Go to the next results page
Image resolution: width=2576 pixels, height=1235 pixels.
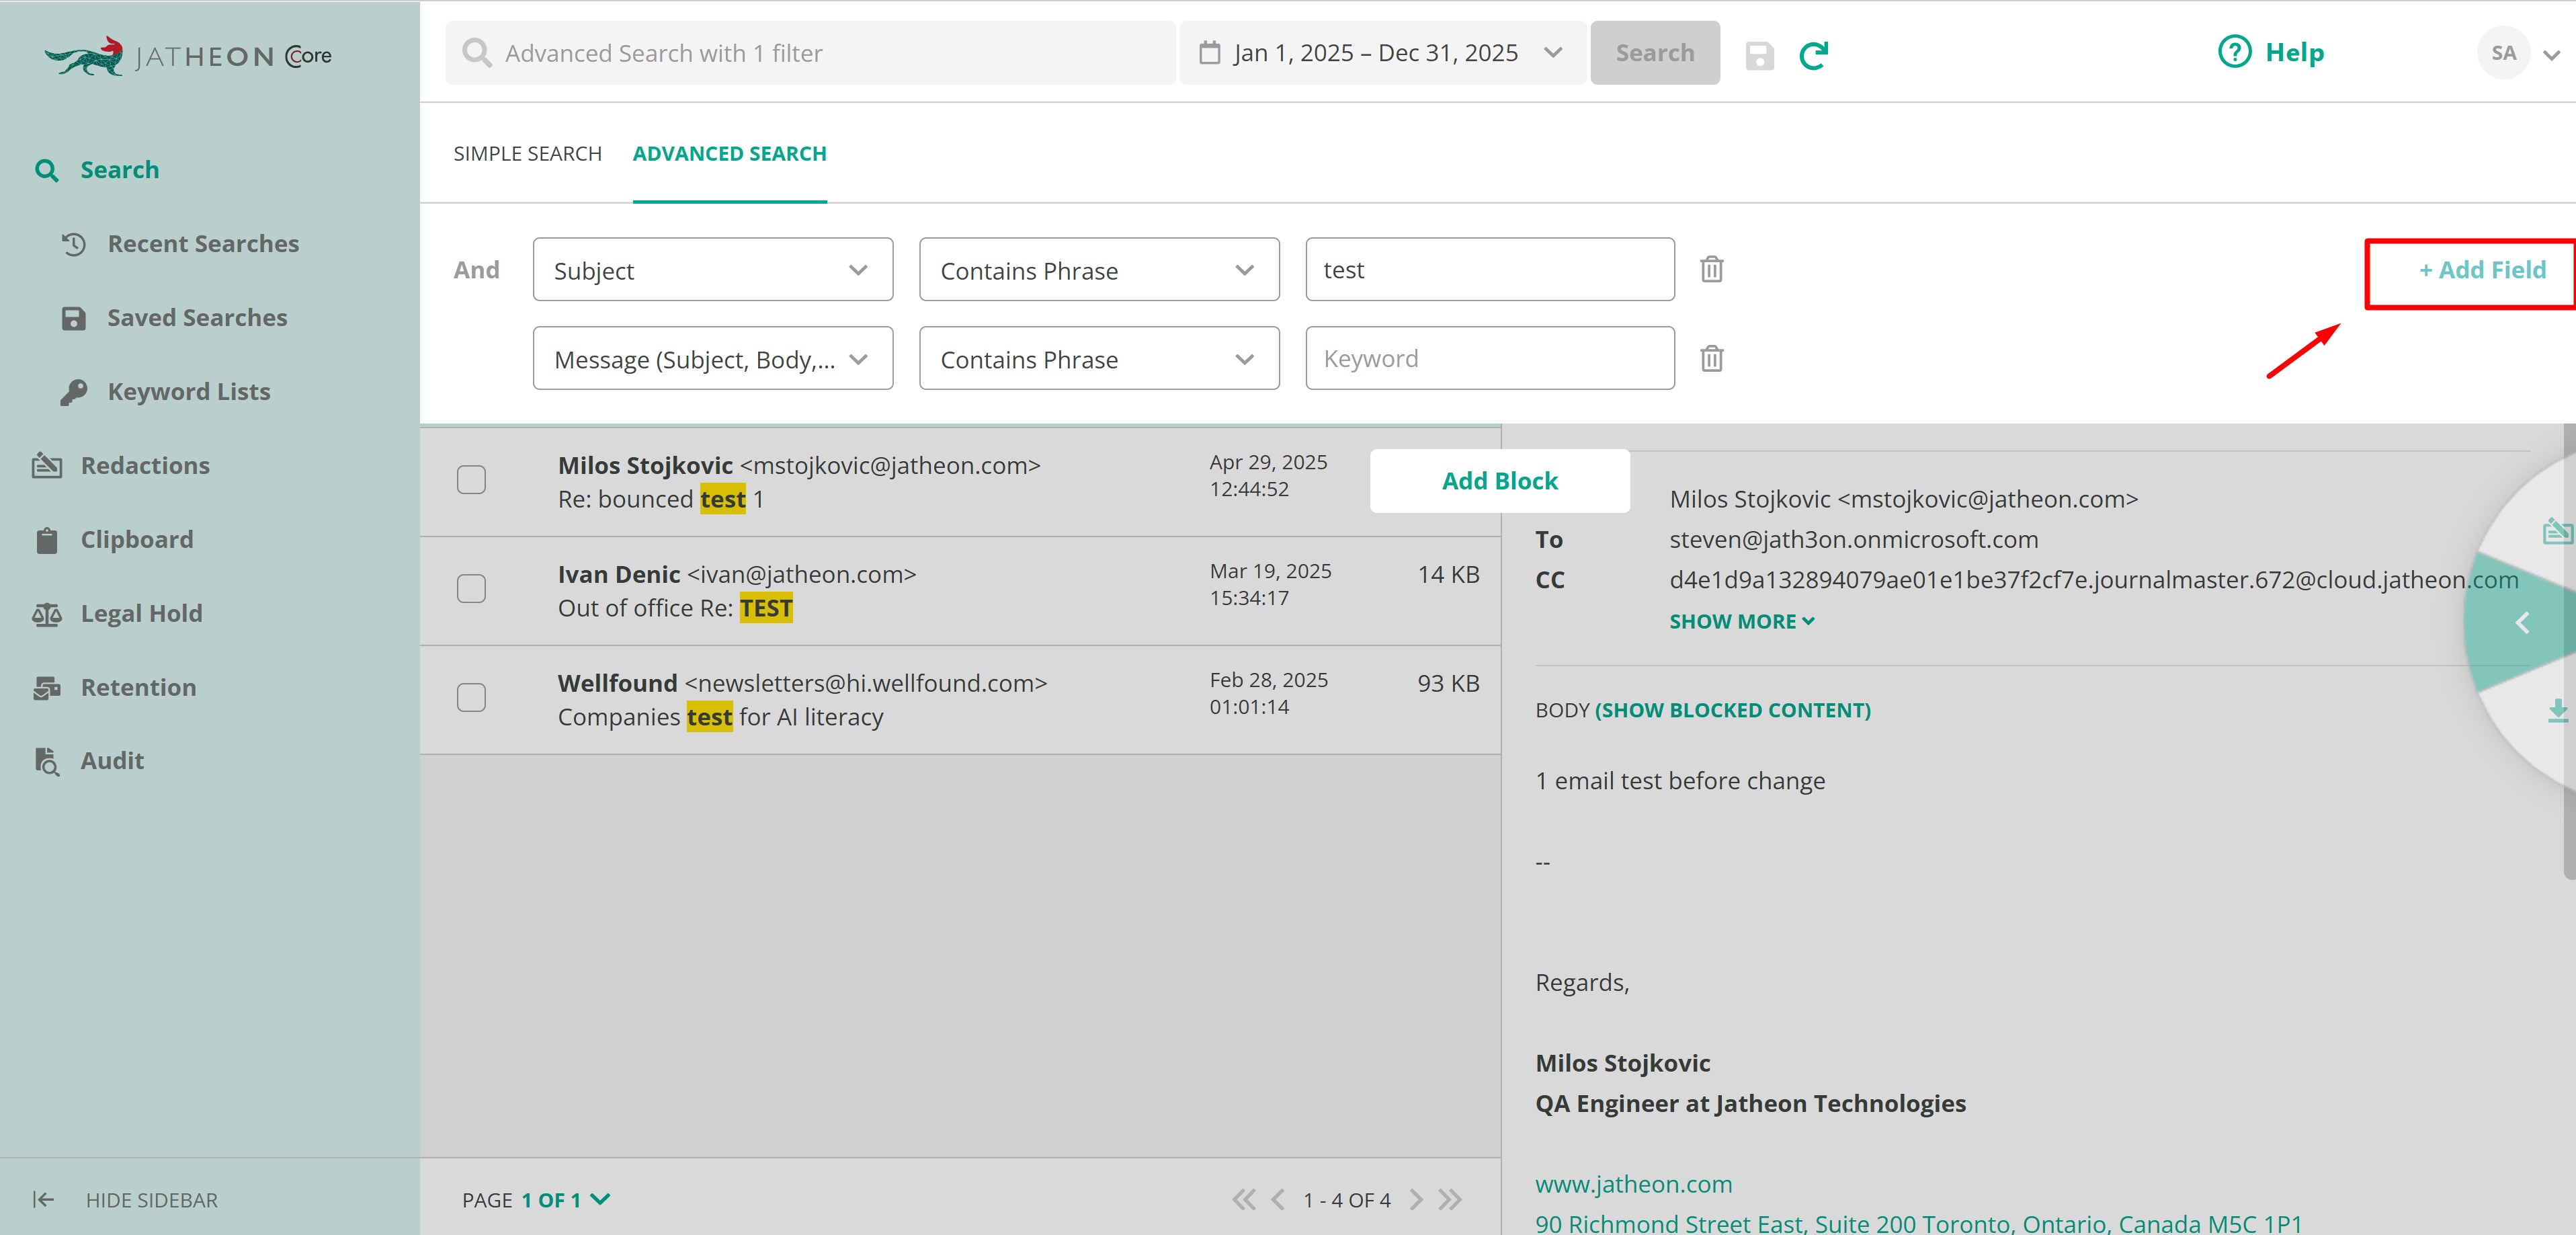click(x=1415, y=1199)
